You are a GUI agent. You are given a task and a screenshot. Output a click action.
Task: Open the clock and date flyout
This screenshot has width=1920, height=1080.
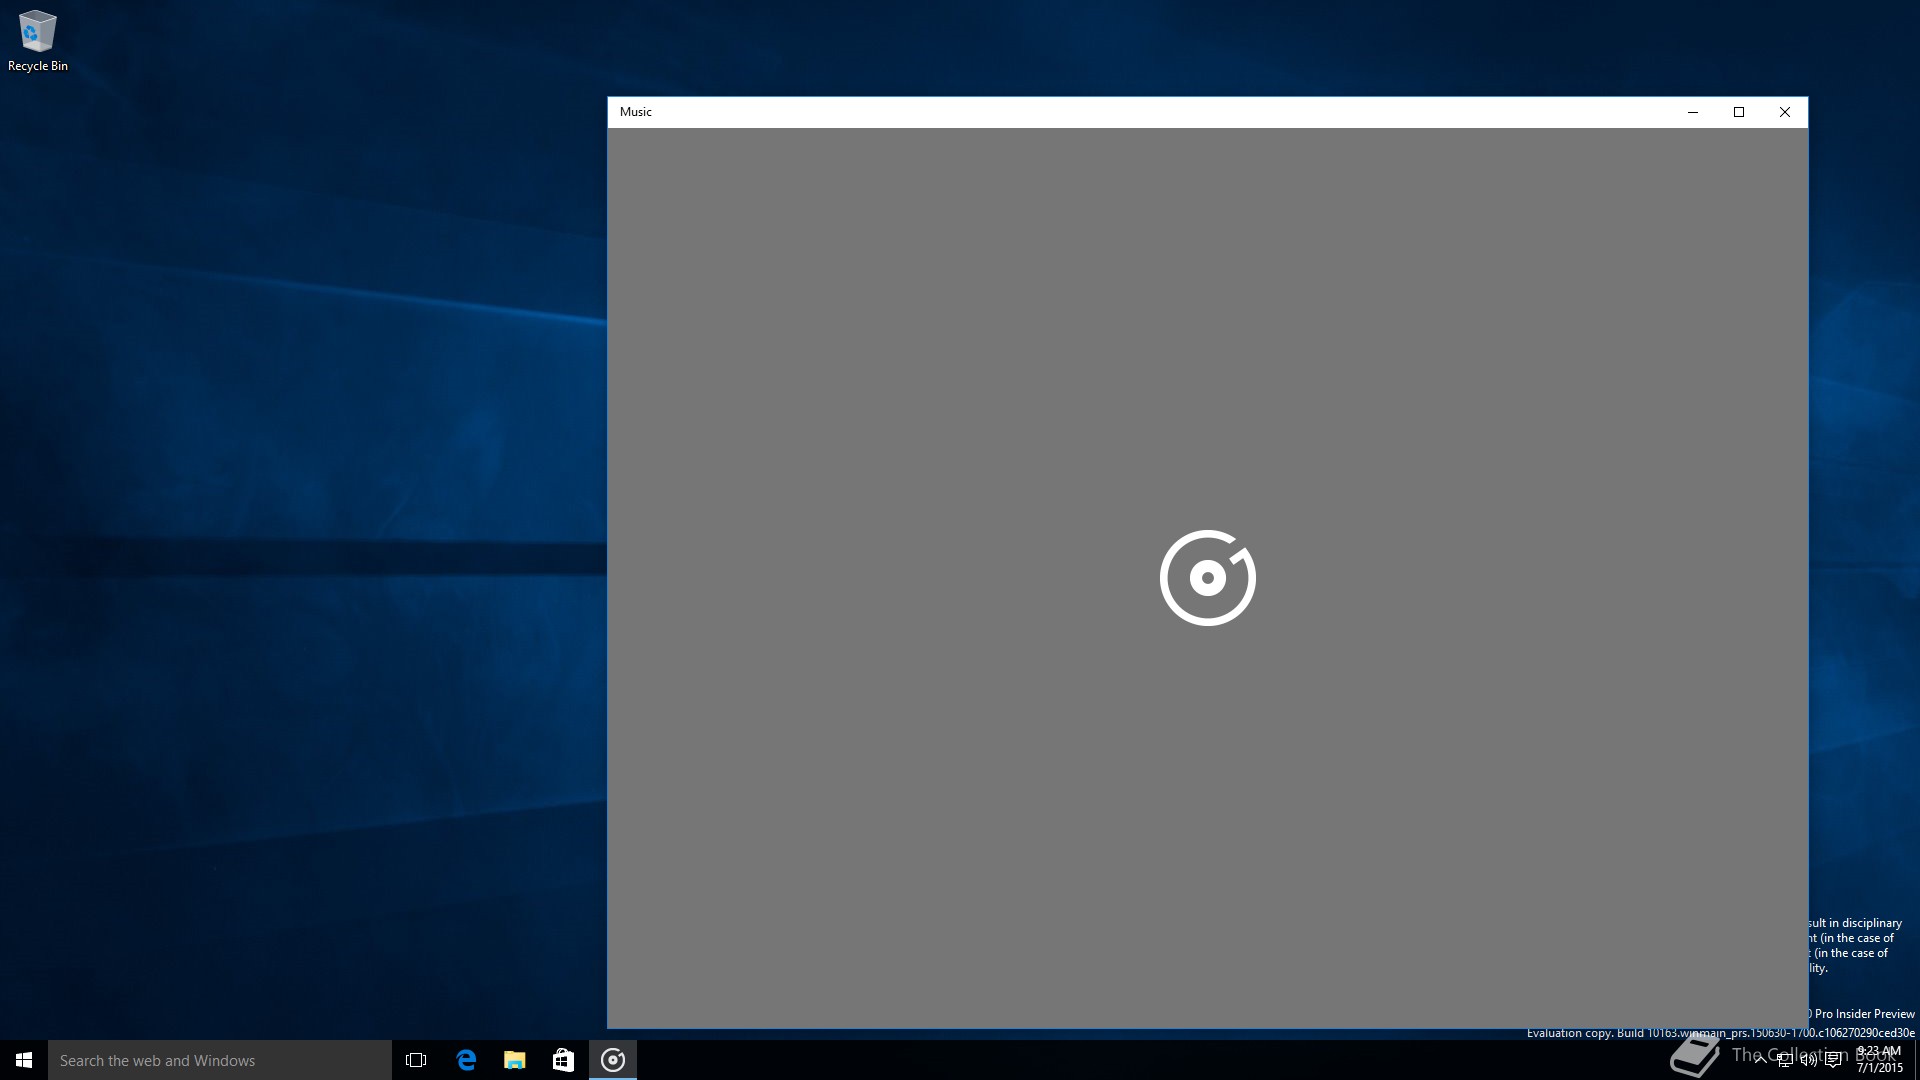click(x=1879, y=1060)
